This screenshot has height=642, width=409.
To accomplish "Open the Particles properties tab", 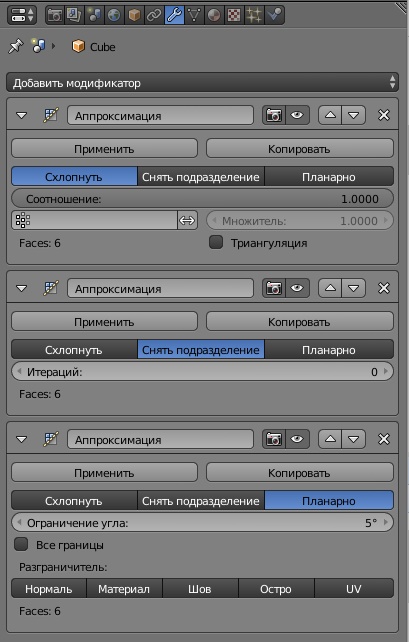I will click(x=254, y=15).
